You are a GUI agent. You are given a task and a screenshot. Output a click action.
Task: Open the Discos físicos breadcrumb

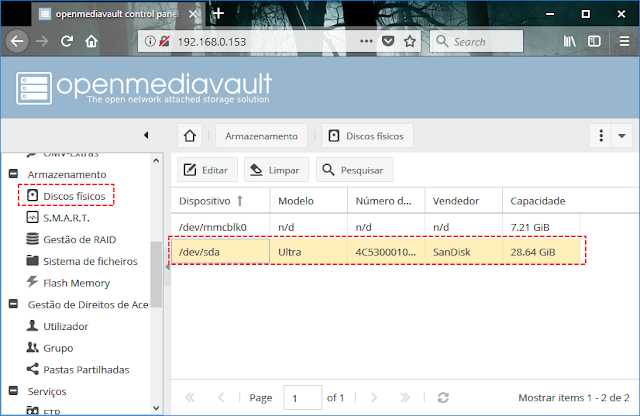pos(368,136)
